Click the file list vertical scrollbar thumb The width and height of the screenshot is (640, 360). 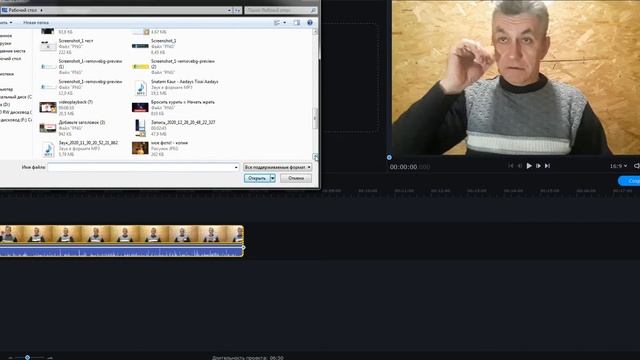tap(315, 118)
